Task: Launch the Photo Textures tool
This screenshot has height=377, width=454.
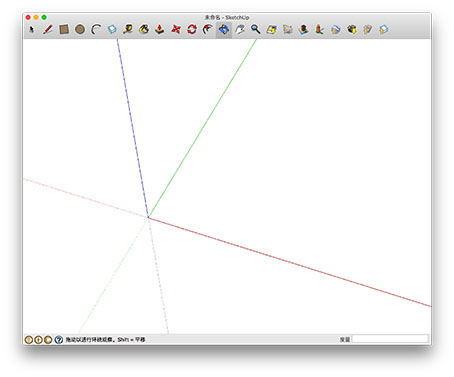Action: click(319, 30)
